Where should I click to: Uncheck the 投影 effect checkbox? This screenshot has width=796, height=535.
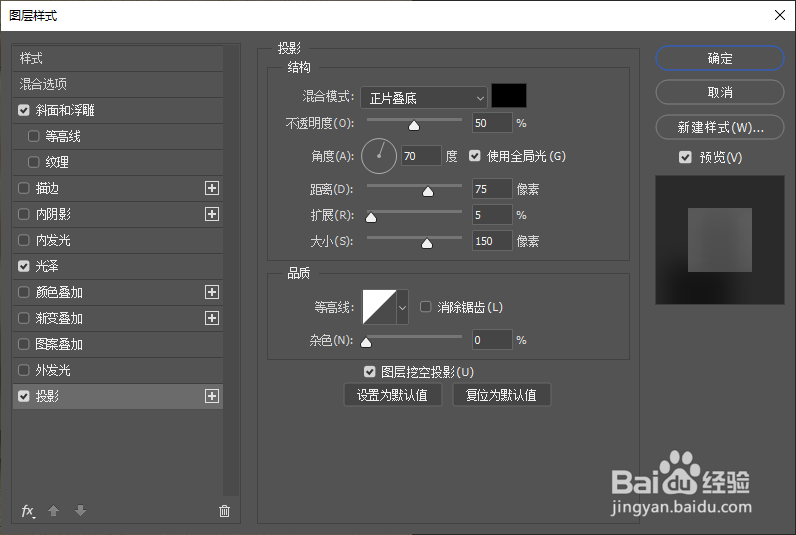24,396
